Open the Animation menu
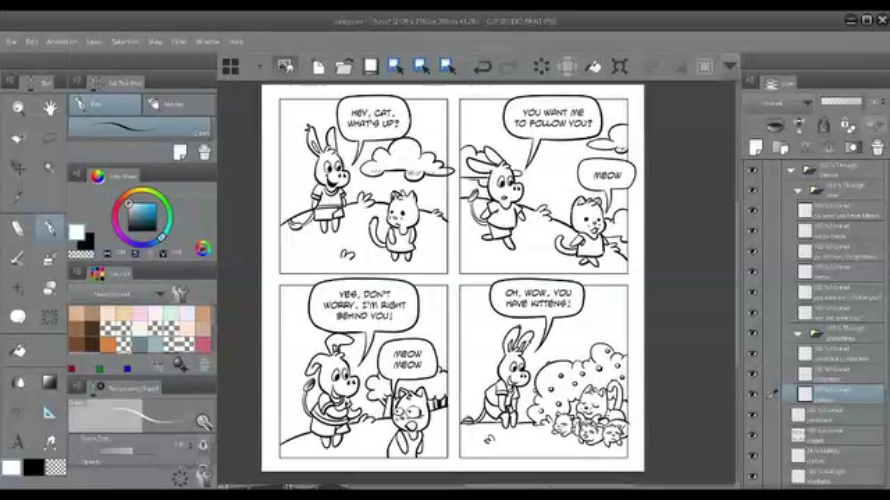The height and width of the screenshot is (500, 890). 61,41
